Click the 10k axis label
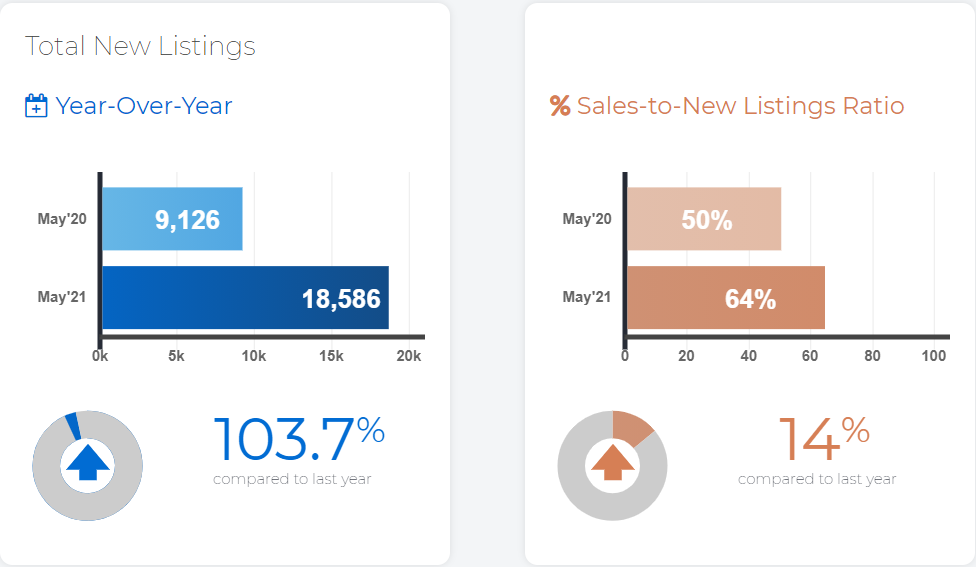This screenshot has width=976, height=567. 254,356
